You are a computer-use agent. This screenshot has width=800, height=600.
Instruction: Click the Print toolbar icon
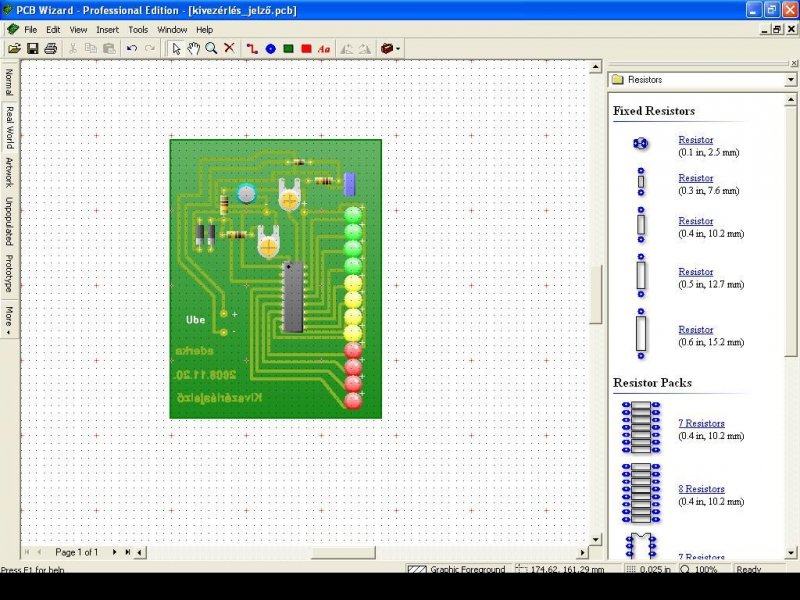pyautogui.click(x=51, y=49)
